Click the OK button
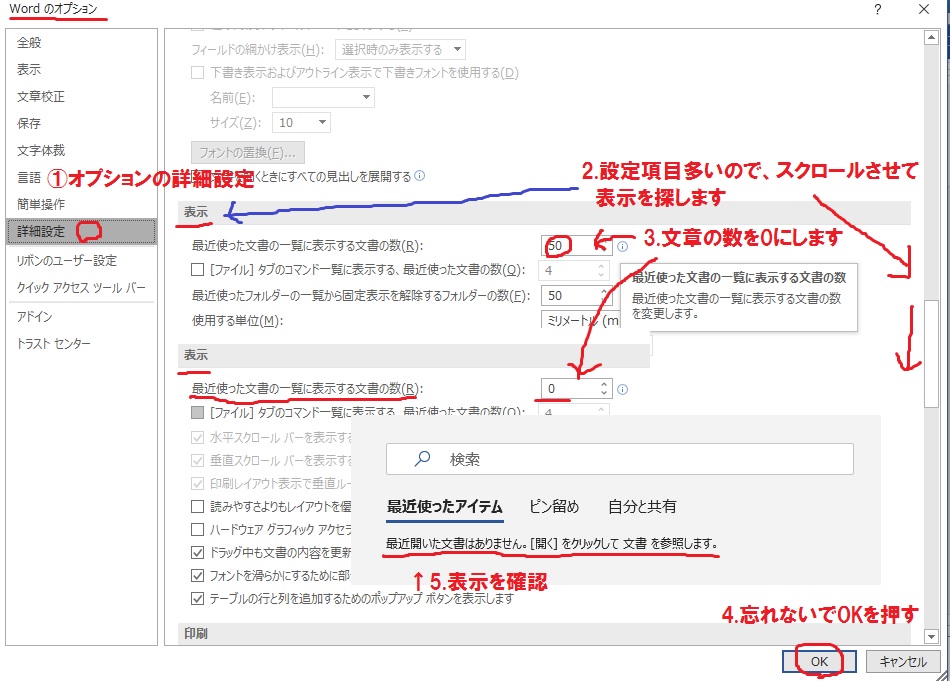 tap(819, 662)
